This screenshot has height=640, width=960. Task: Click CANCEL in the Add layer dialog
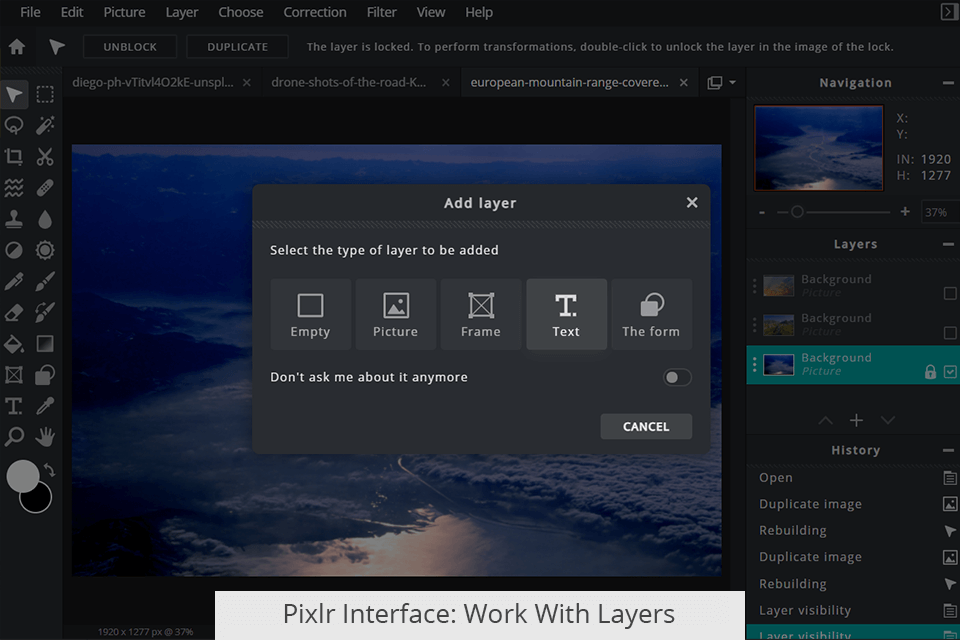646,426
